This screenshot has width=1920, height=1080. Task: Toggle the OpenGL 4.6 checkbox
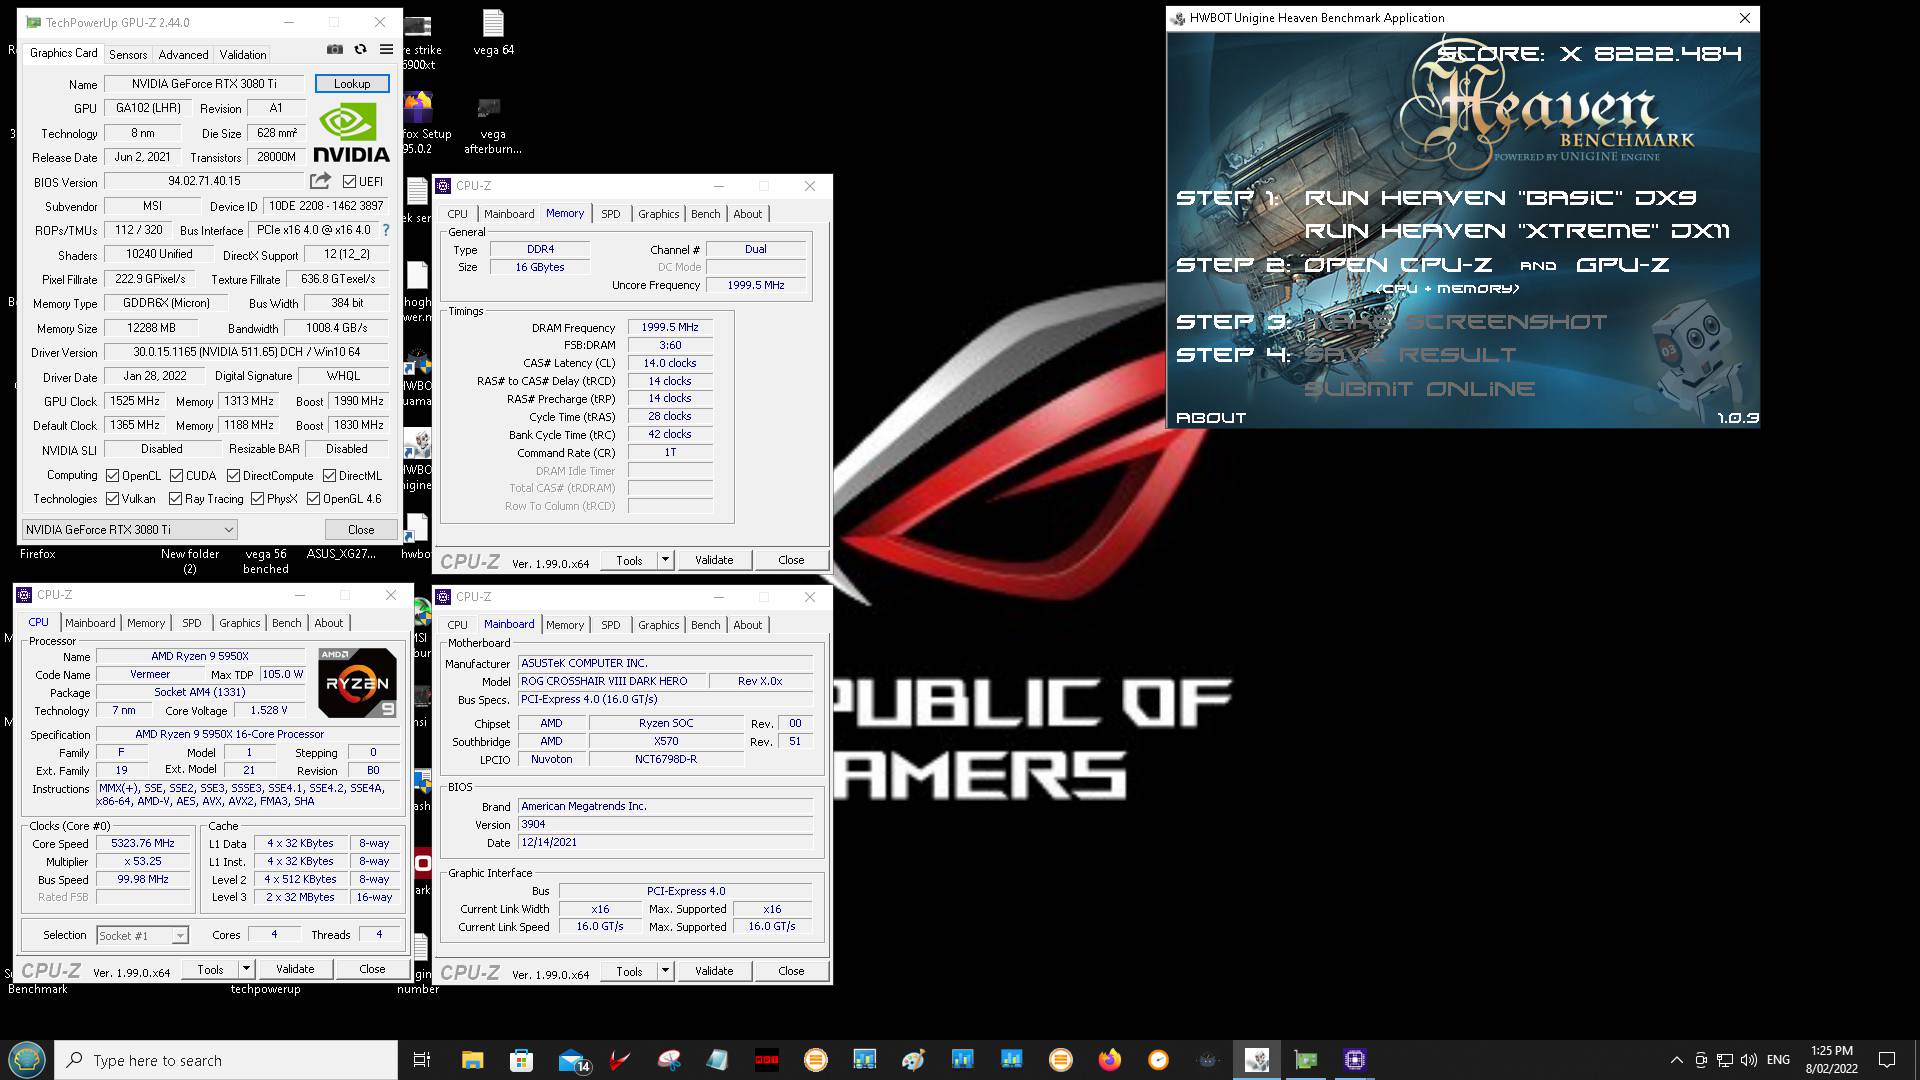pos(313,499)
